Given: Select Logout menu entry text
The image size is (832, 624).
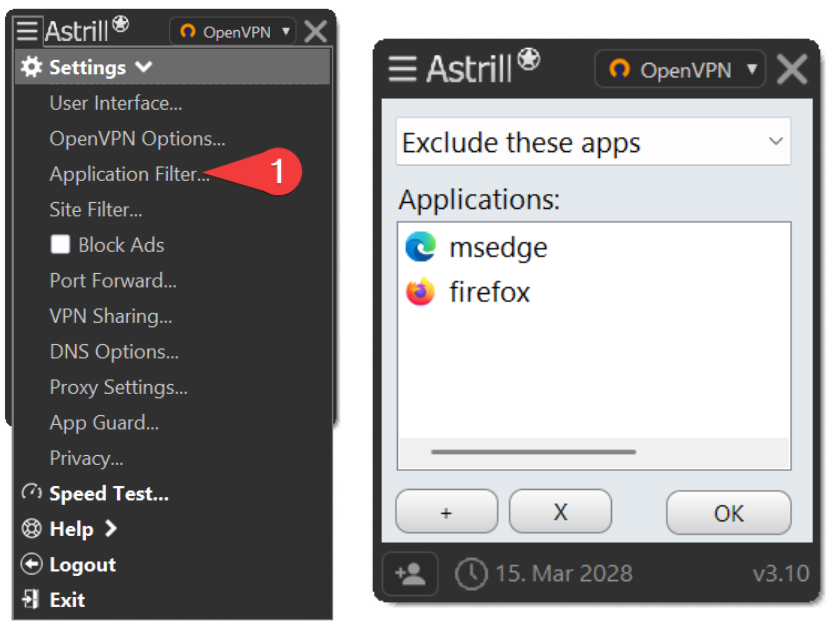Looking at the screenshot, I should point(82,565).
